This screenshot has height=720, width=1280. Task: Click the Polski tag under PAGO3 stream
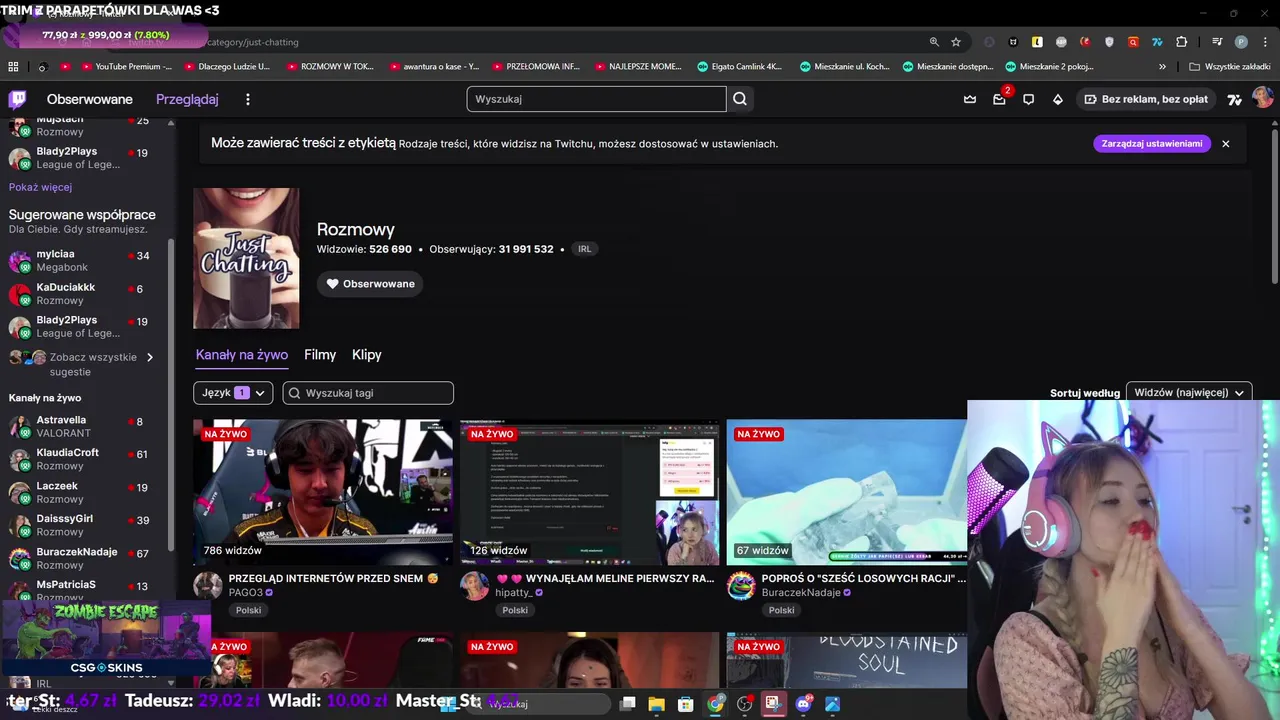pos(248,610)
